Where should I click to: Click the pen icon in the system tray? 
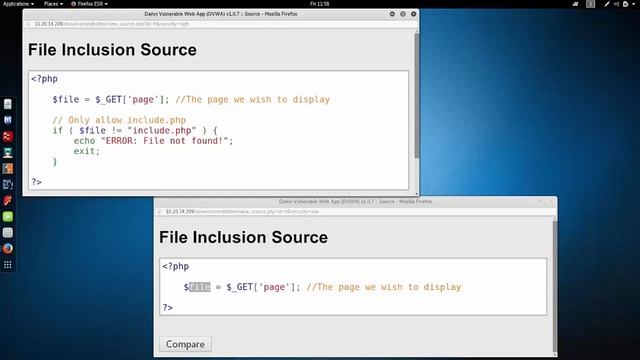607,4
